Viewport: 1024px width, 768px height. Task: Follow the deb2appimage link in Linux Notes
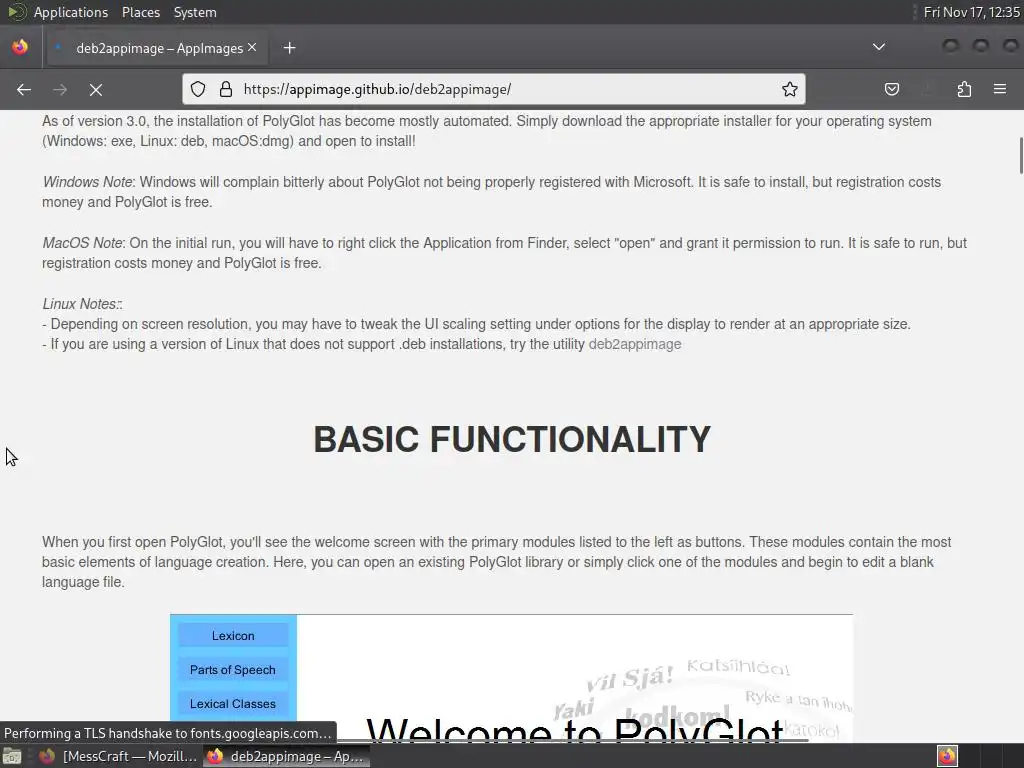click(x=635, y=344)
